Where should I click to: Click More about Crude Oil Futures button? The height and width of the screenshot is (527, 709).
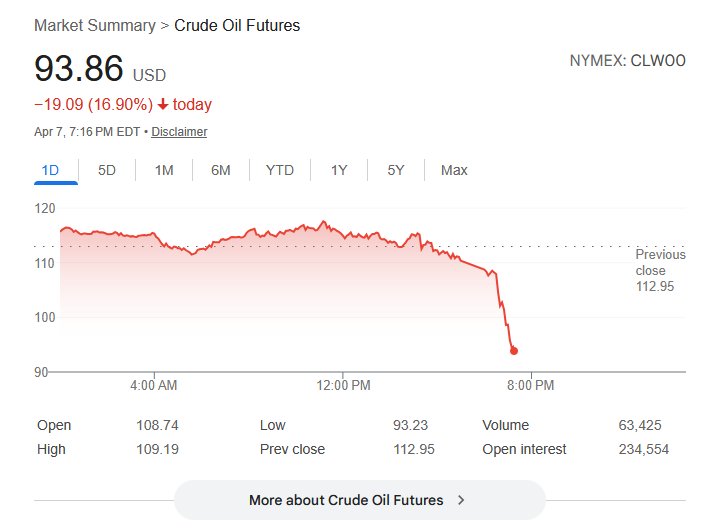[x=346, y=500]
